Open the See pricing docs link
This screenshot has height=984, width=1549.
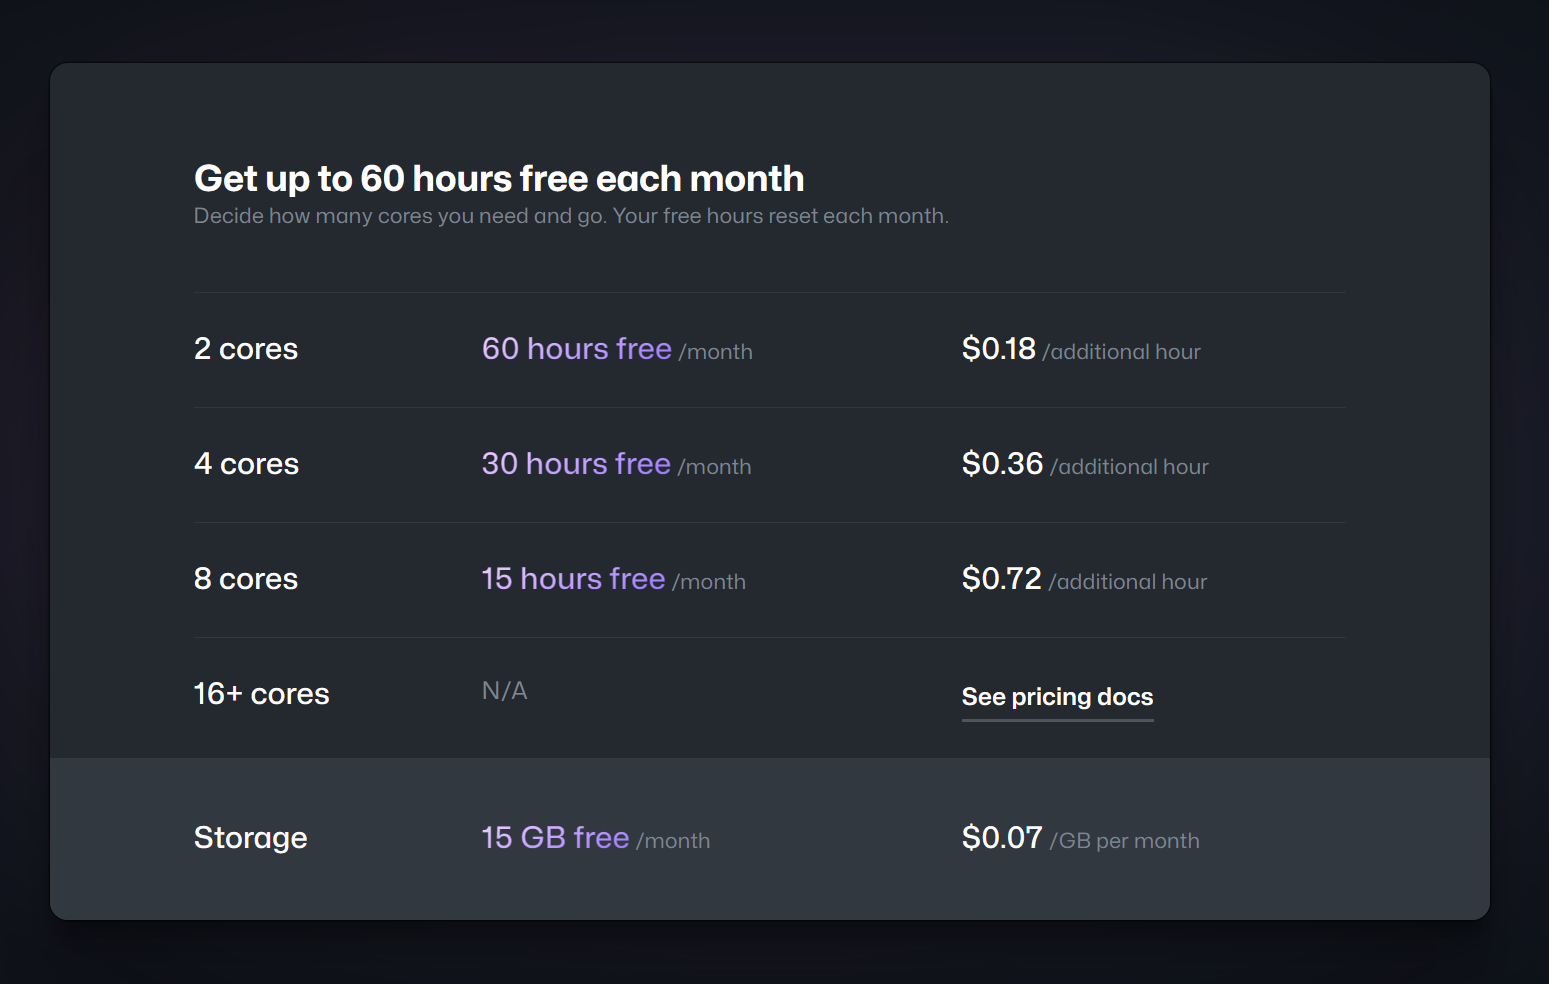[1057, 697]
